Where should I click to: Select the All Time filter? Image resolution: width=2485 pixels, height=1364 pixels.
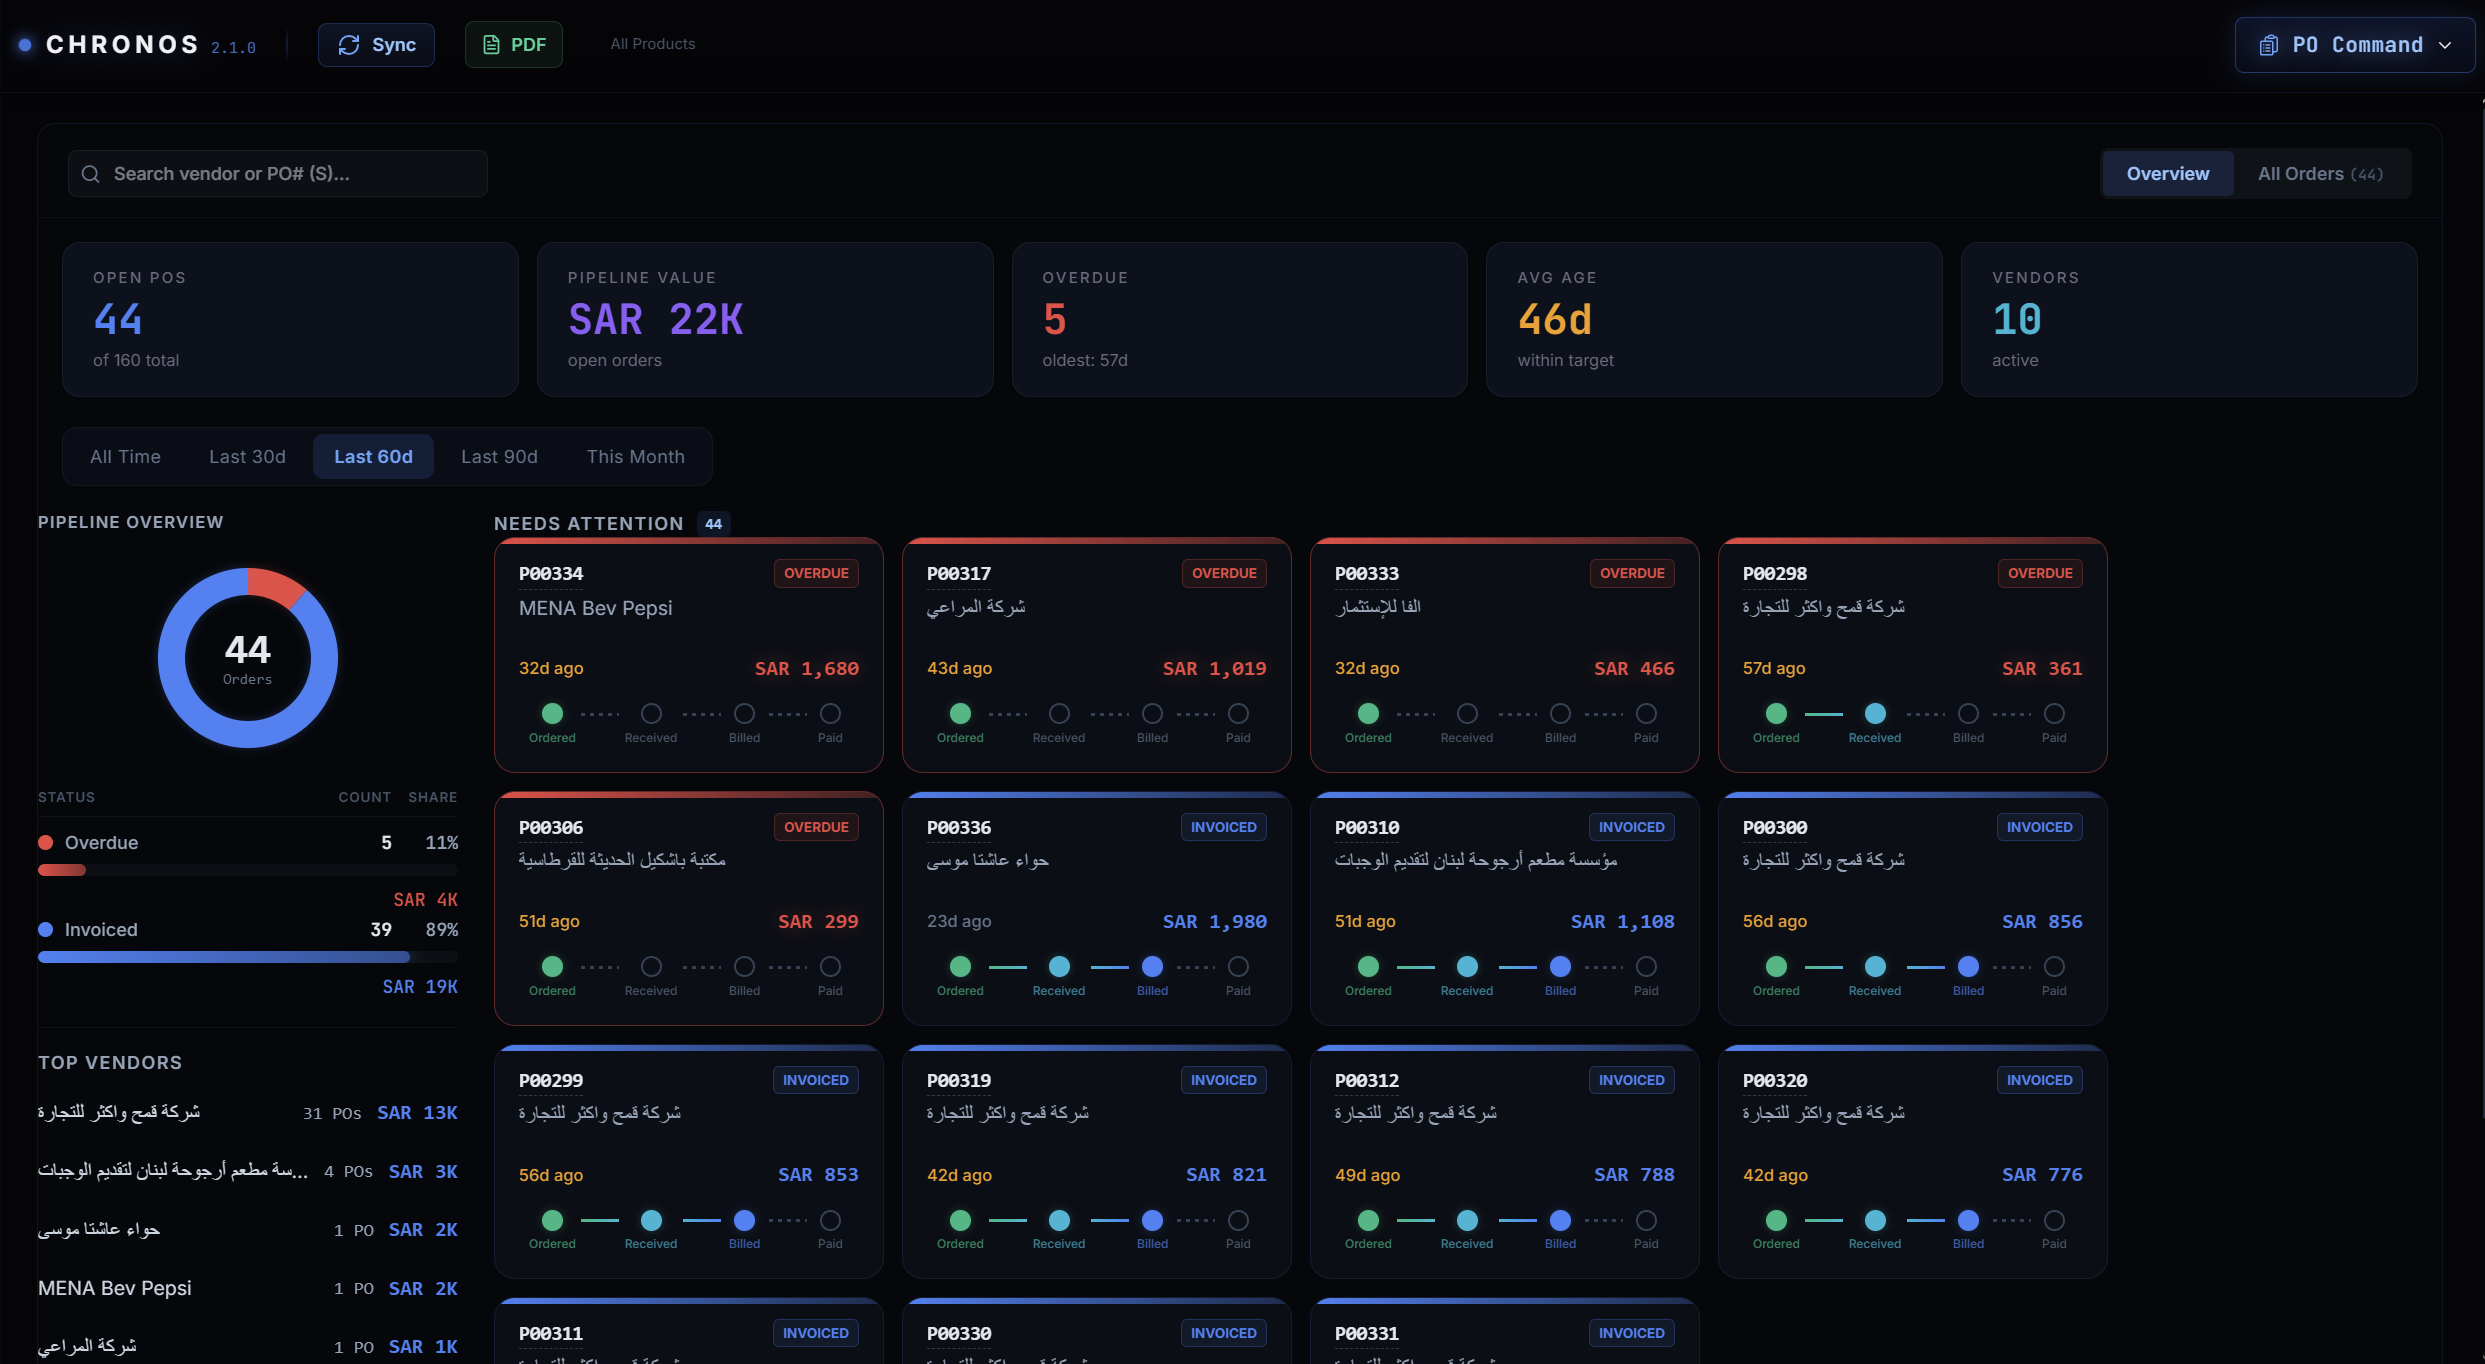pos(125,457)
